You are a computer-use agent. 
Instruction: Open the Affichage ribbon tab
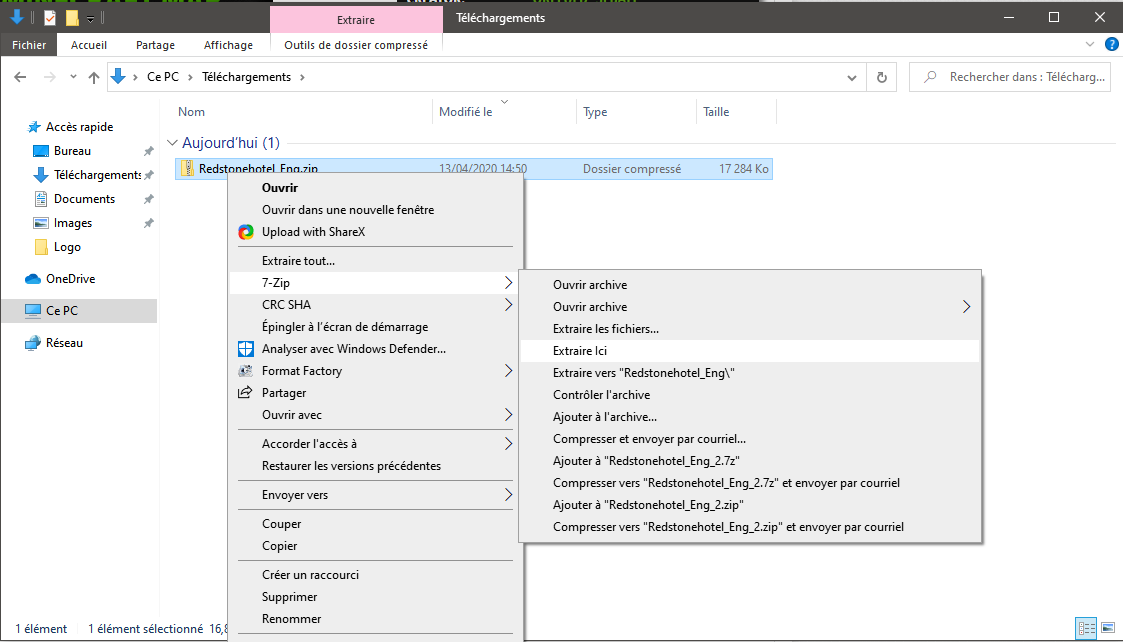click(x=229, y=45)
